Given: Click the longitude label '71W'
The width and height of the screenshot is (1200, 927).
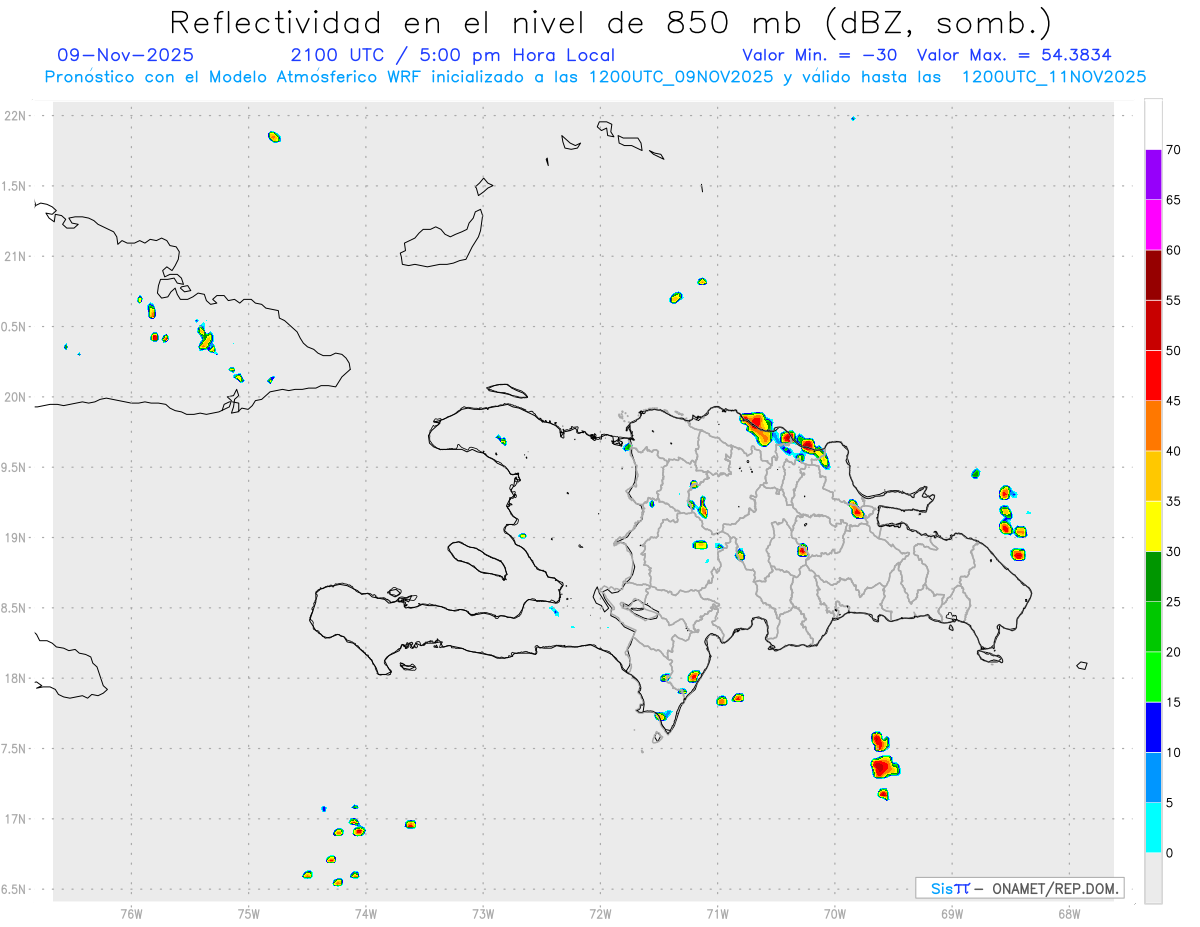Looking at the screenshot, I should [717, 913].
